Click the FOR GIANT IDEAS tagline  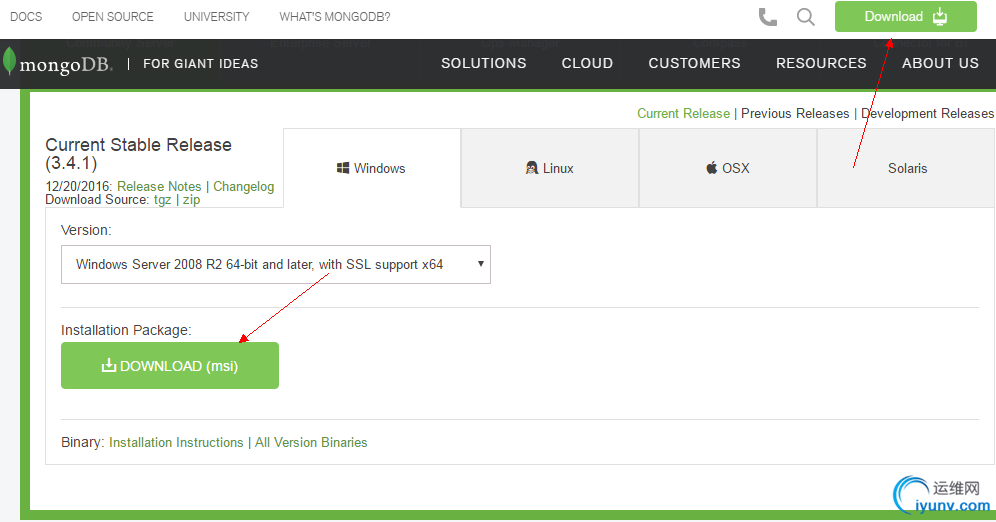[x=201, y=64]
